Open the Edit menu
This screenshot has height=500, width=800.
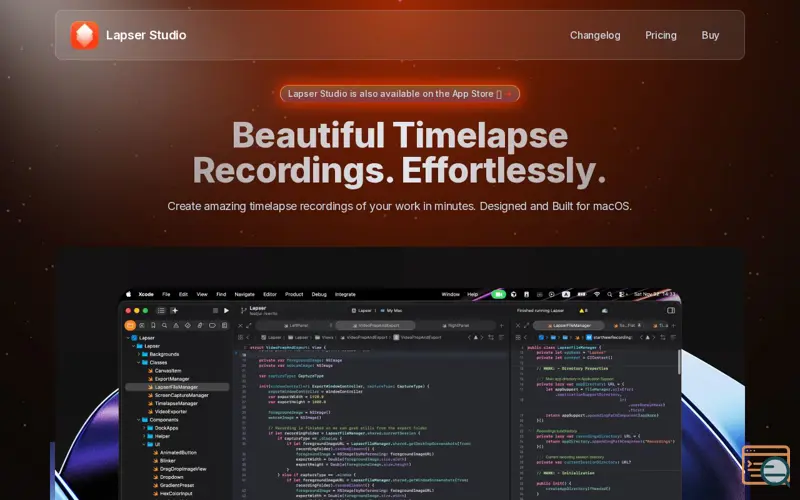[183, 294]
